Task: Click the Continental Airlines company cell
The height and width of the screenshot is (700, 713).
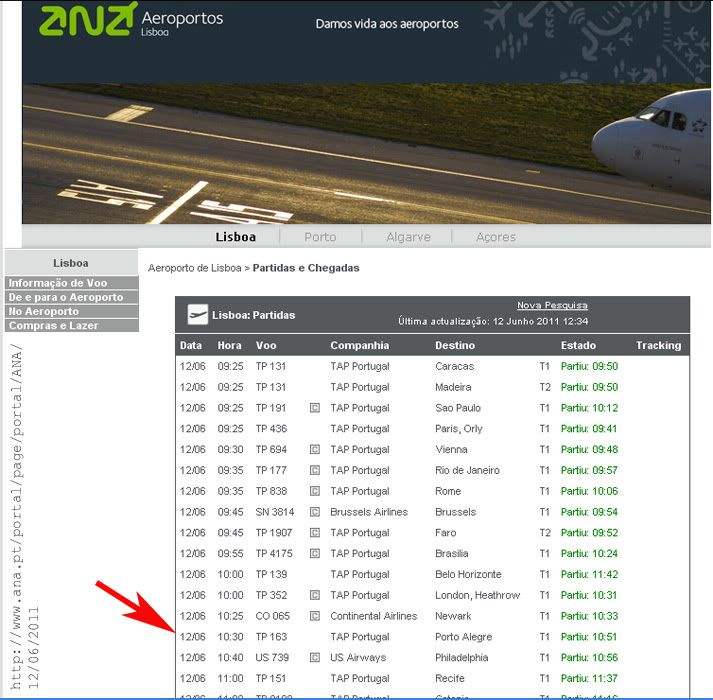Action: 373,616
